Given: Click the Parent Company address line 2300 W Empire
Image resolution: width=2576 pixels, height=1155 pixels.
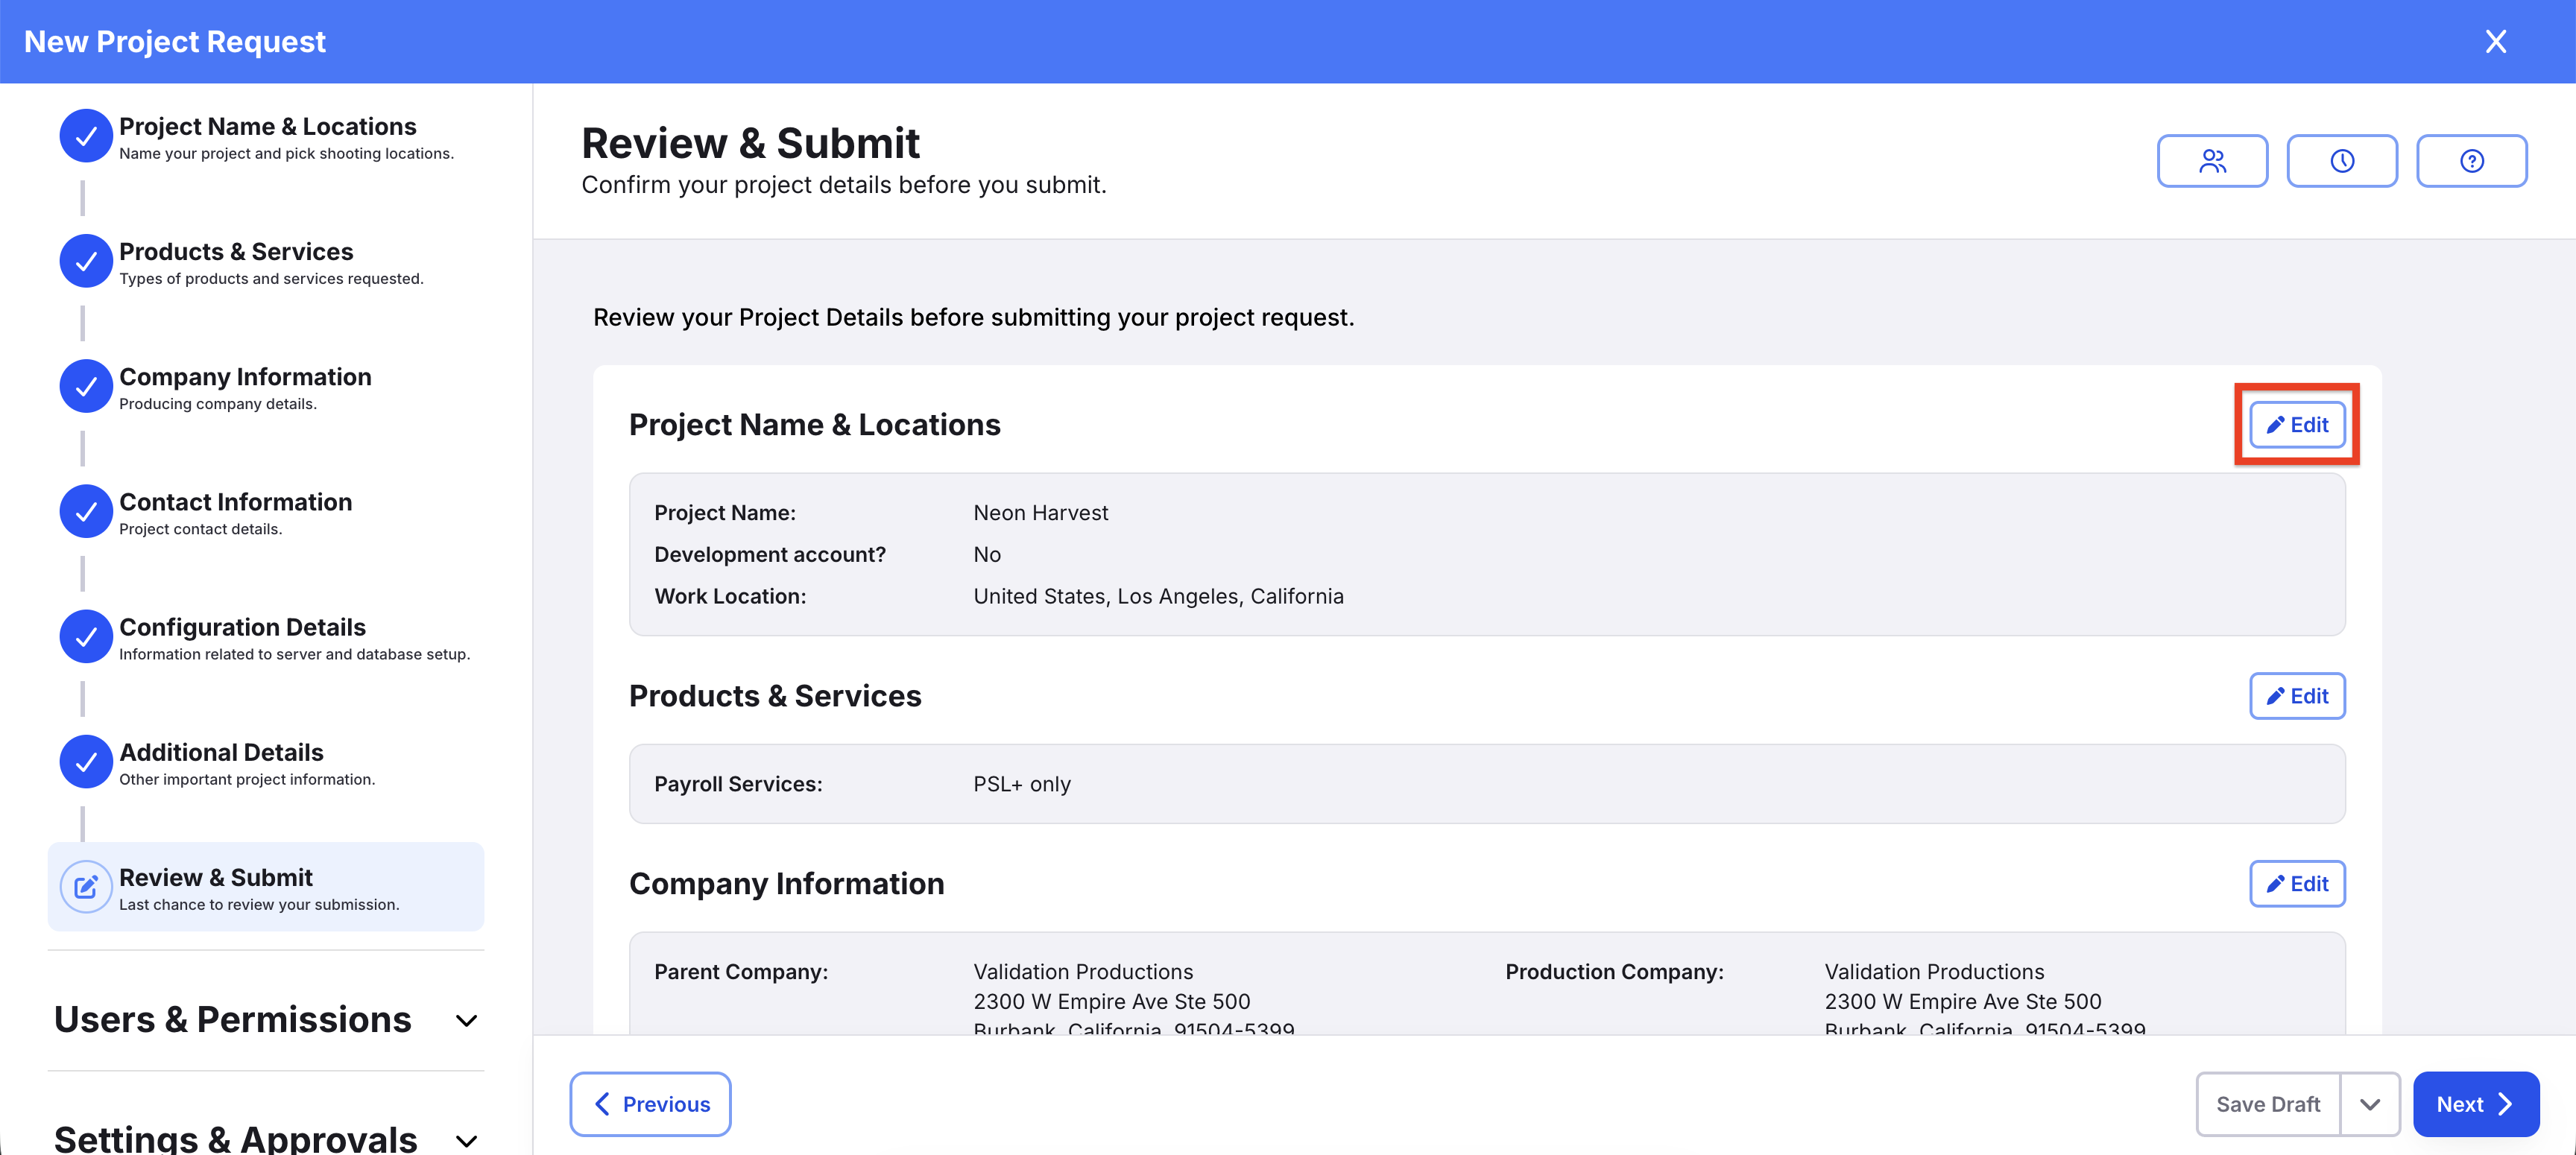Looking at the screenshot, I should point(1112,1002).
